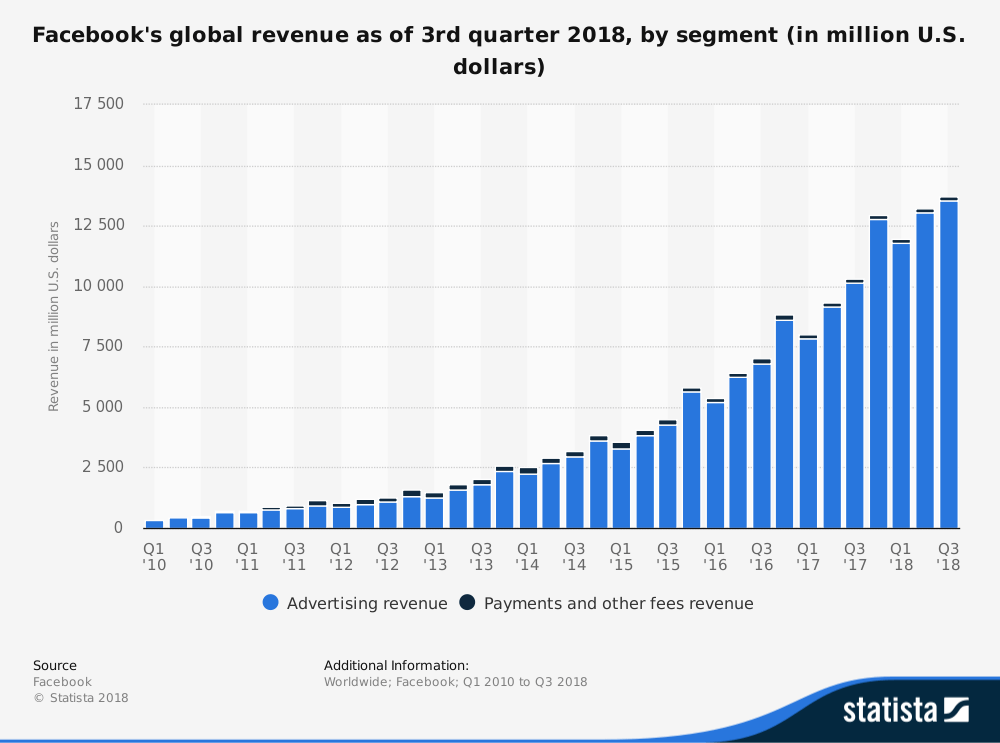
Task: Click the Q3 '18 x-axis label
Action: 948,557
